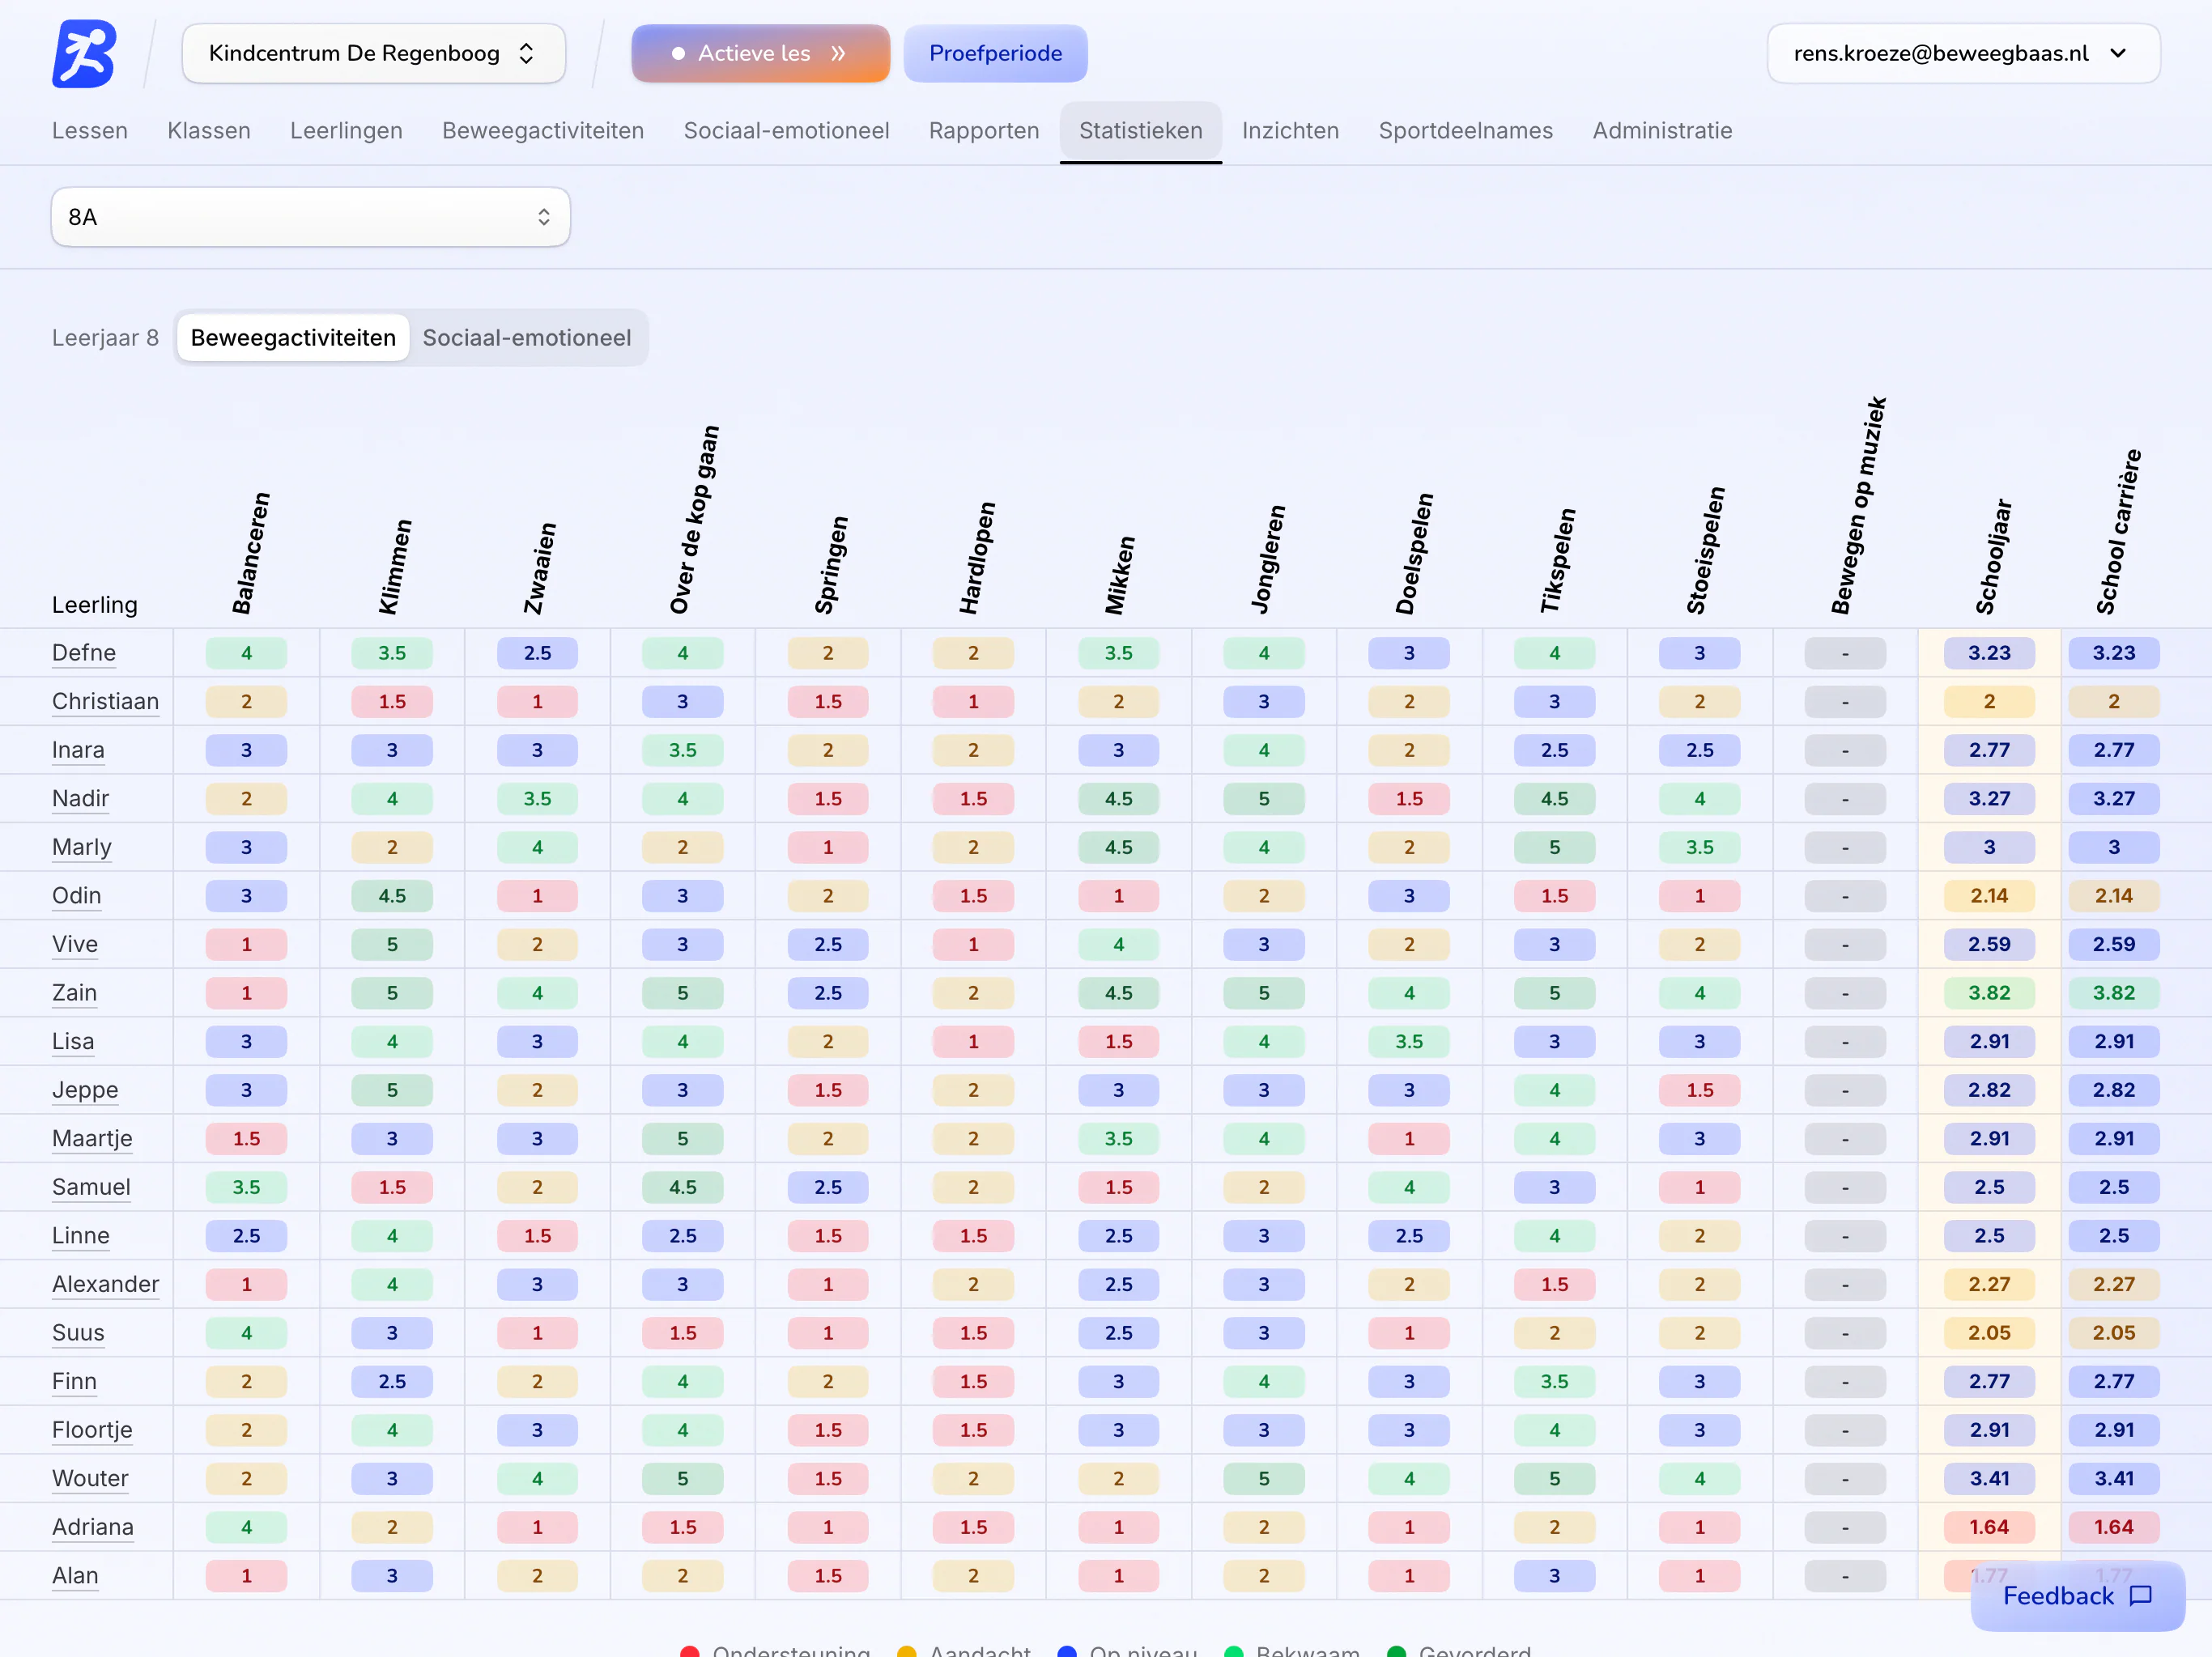The height and width of the screenshot is (1657, 2212).
Task: Click Zain's green 3.82 Schooljaar score
Action: coord(1989,993)
